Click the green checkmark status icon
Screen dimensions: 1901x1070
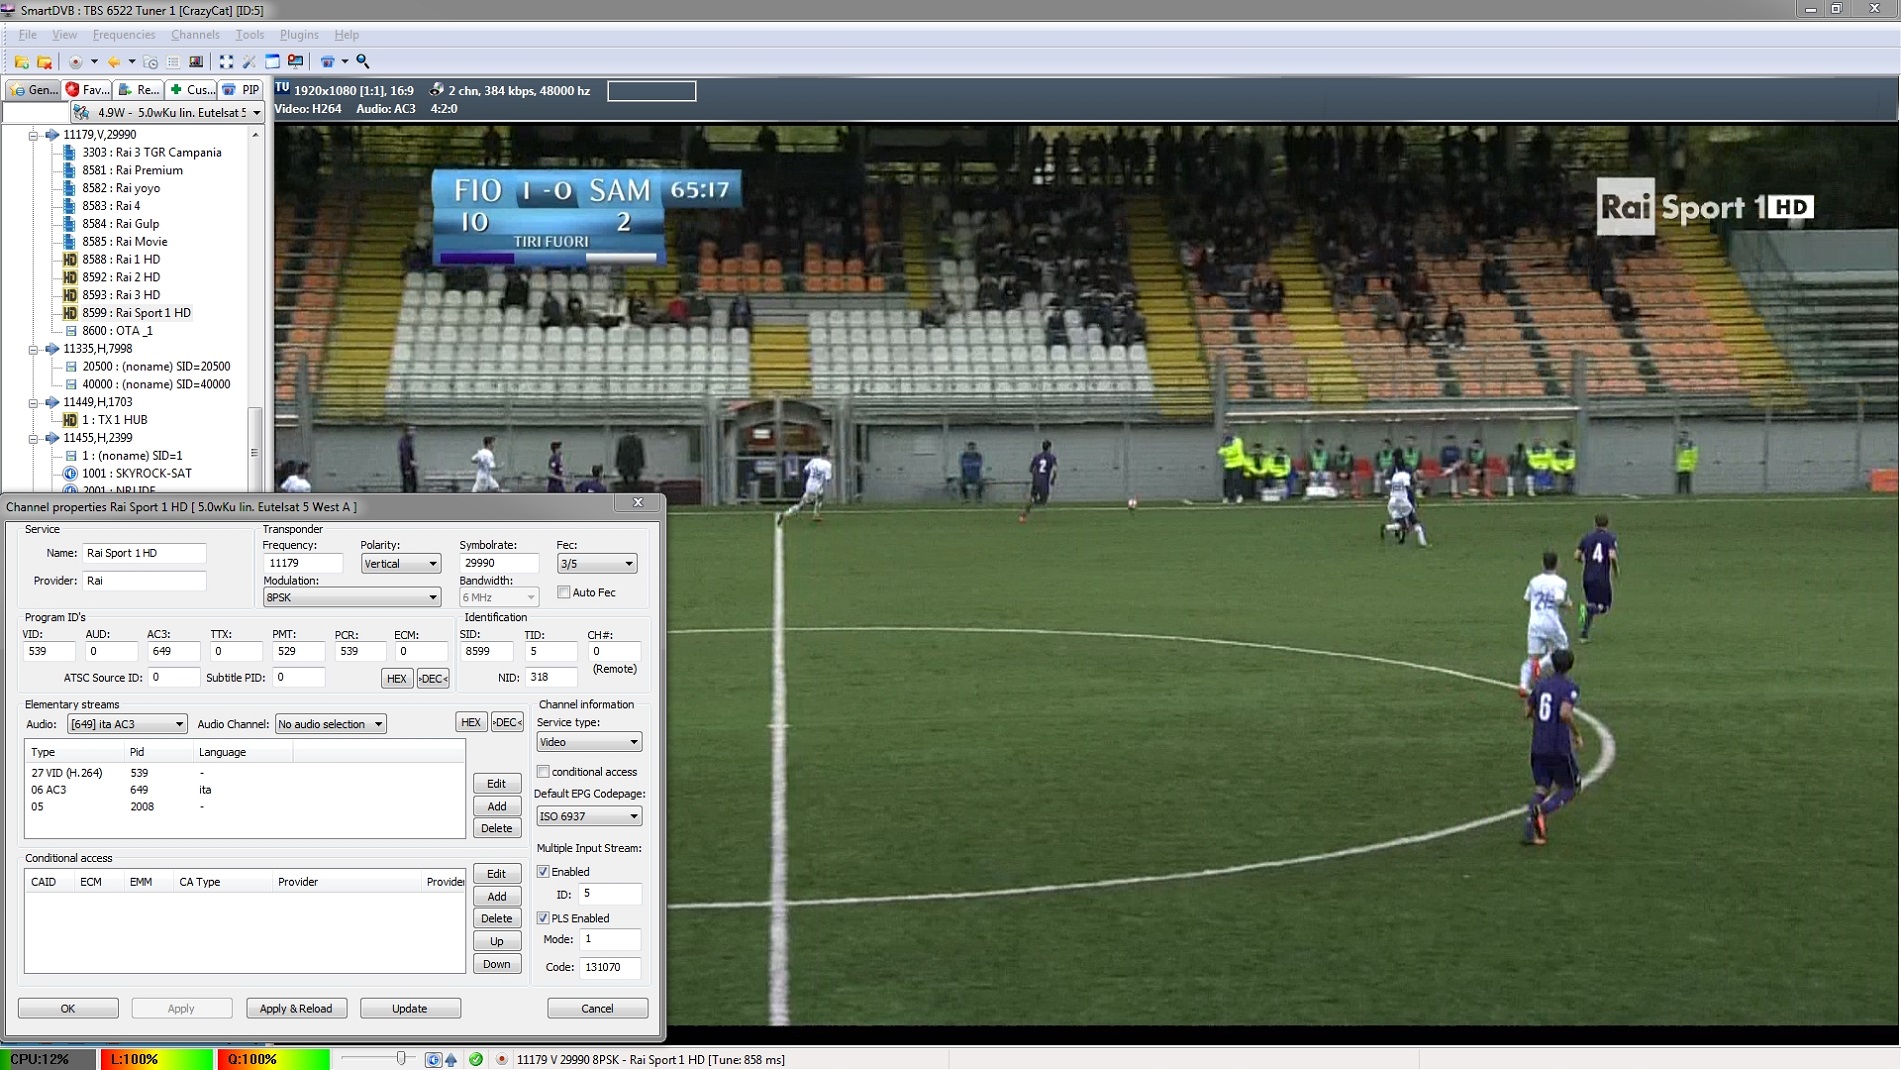pyautogui.click(x=476, y=1059)
